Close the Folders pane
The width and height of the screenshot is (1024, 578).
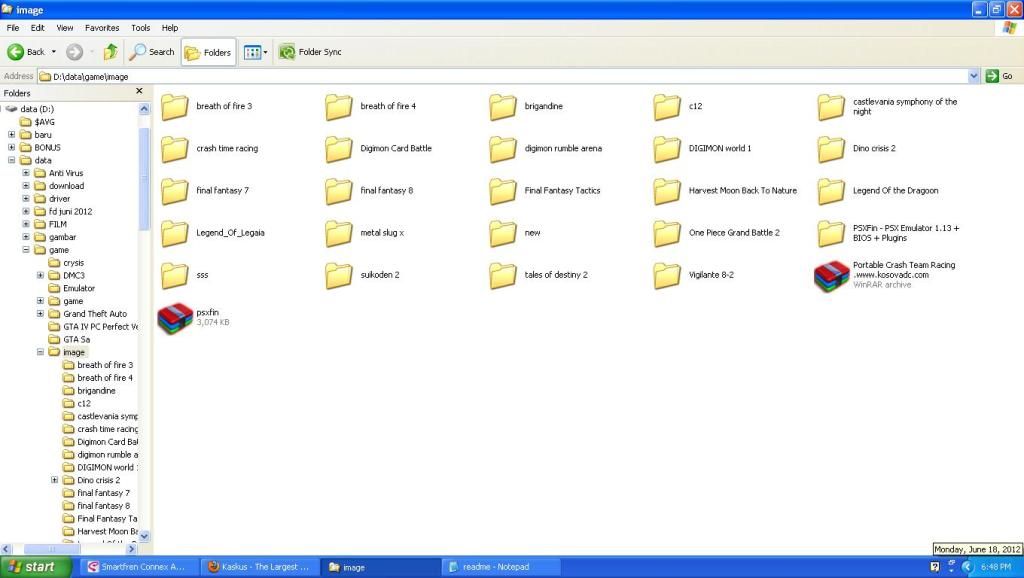coord(139,91)
